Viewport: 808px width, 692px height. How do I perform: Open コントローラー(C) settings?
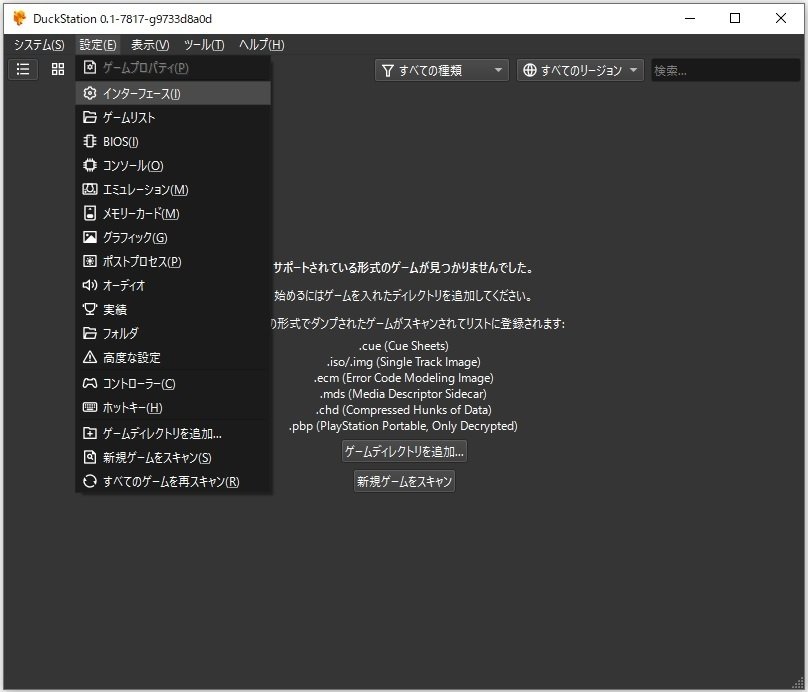pyautogui.click(x=173, y=383)
